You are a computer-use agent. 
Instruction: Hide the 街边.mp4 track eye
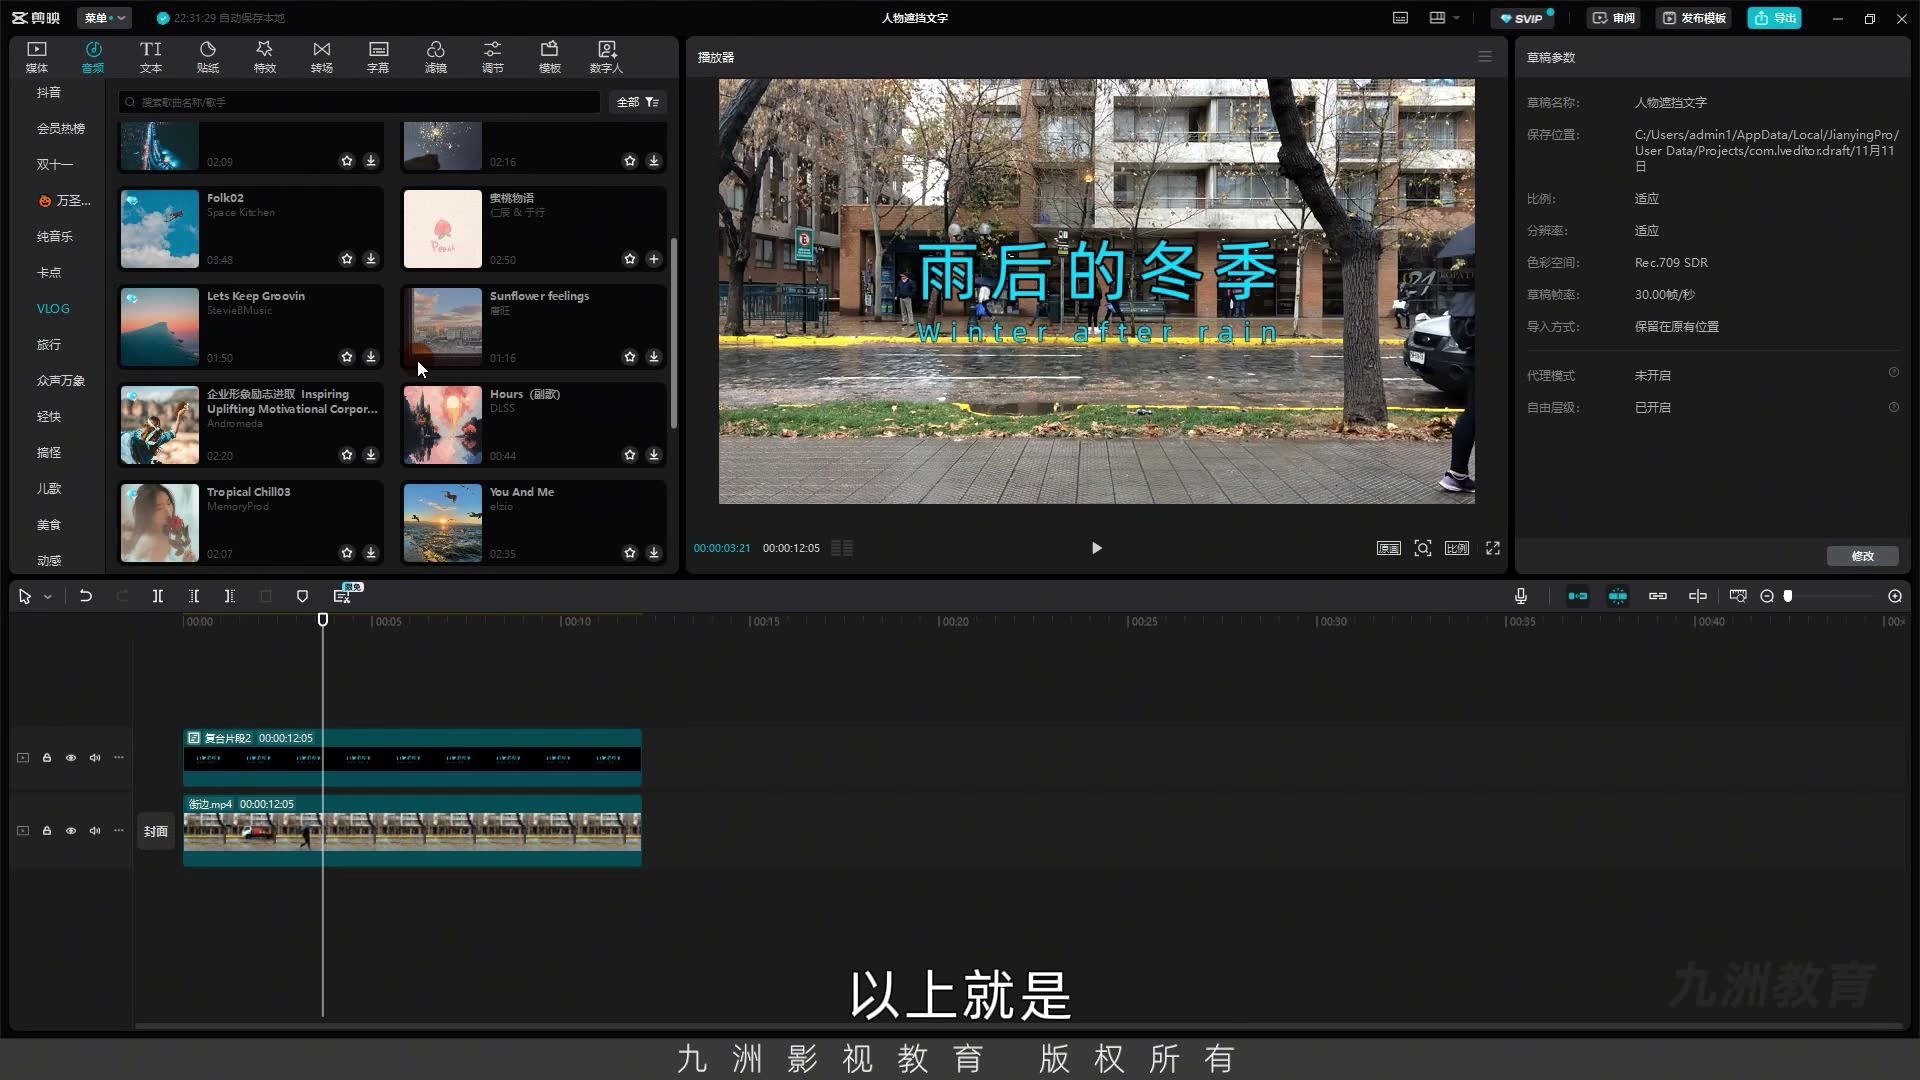pos(70,831)
